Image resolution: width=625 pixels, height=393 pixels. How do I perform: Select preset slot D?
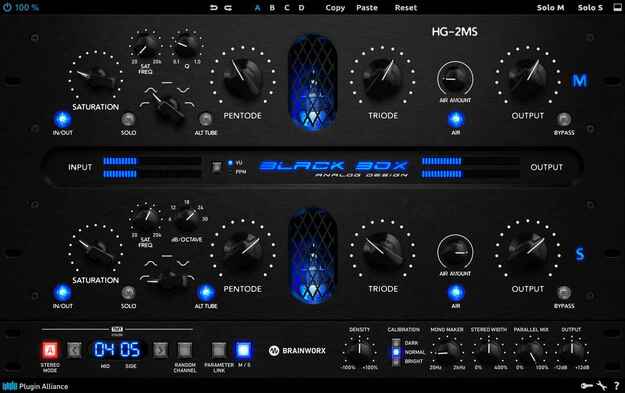pos(301,8)
